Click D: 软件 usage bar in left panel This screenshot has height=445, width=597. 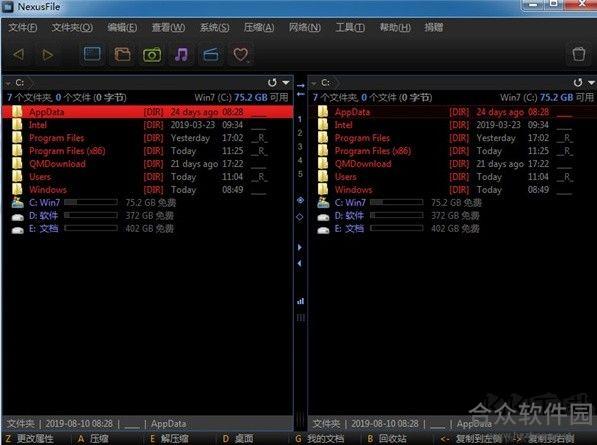click(91, 215)
